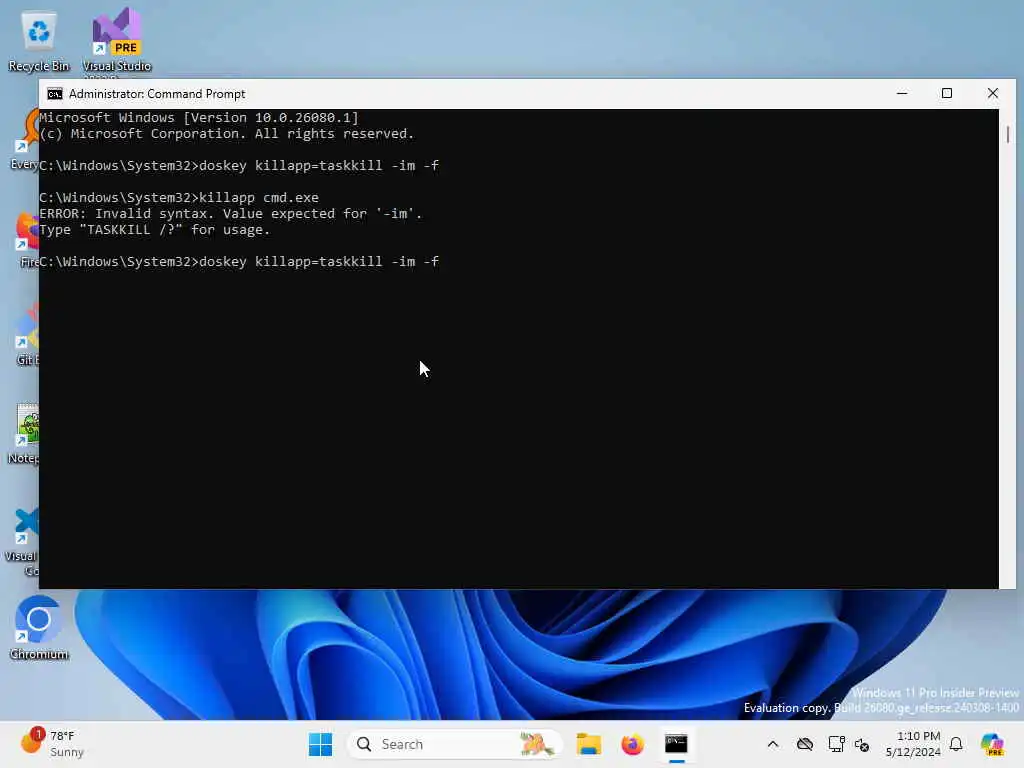Show hidden system tray icons
Viewport: 1024px width, 768px height.
[x=773, y=744]
